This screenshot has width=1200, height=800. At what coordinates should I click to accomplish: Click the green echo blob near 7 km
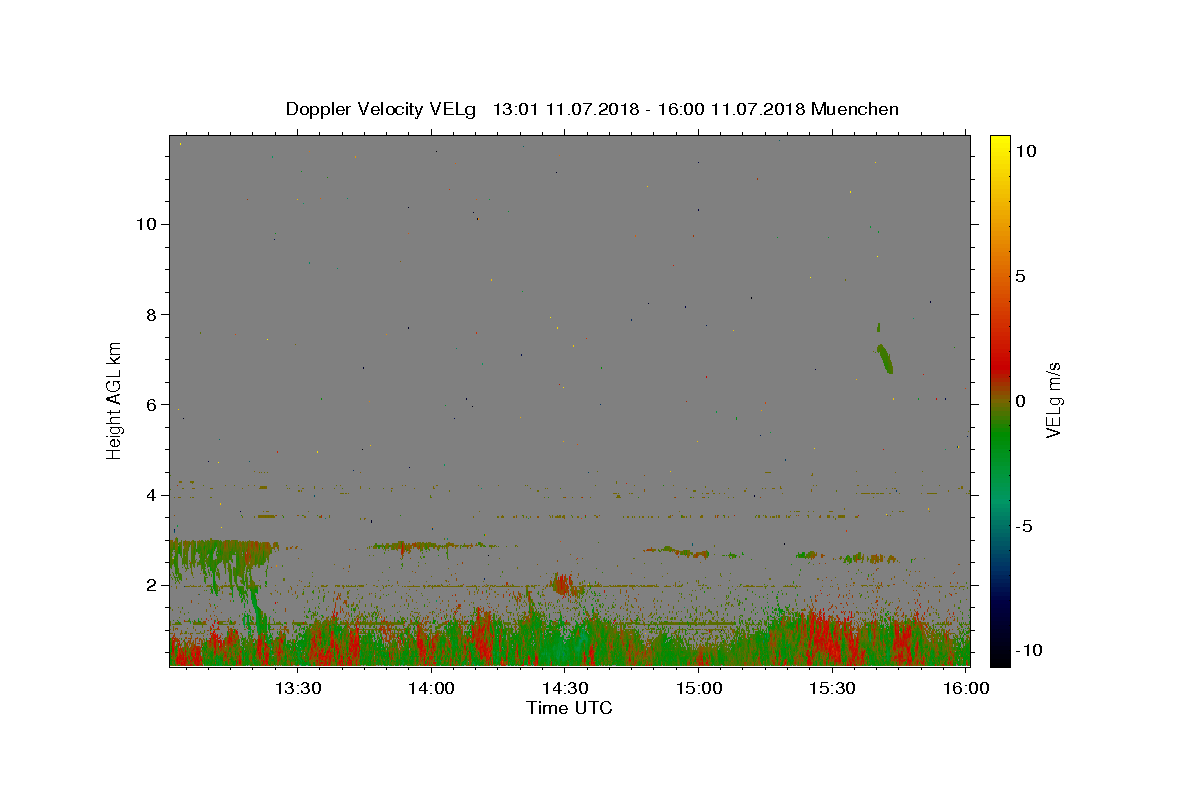coord(885,358)
